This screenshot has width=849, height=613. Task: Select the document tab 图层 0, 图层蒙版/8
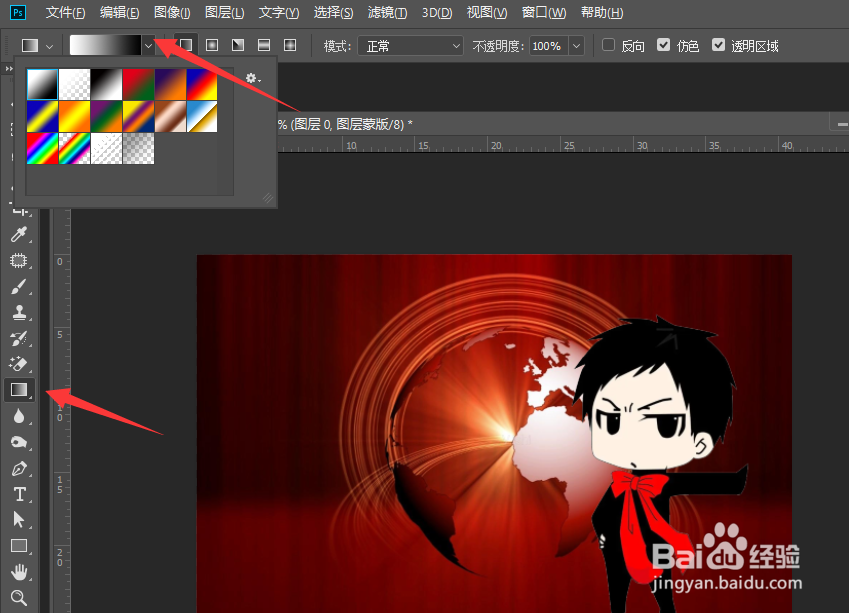pos(345,125)
